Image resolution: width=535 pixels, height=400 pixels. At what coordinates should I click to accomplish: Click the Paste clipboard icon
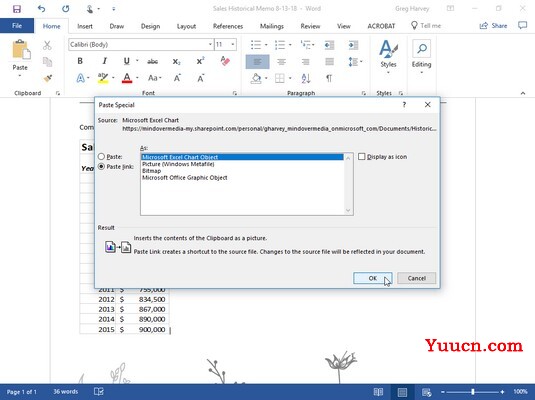coord(21,49)
